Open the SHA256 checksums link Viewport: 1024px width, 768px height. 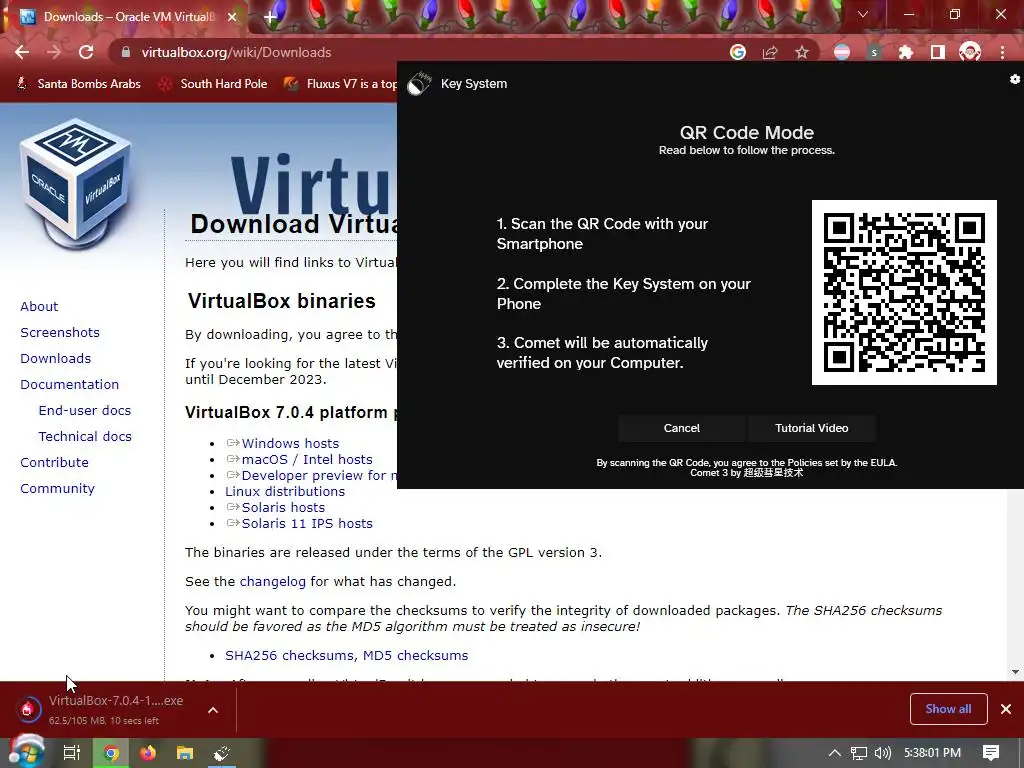click(291, 656)
